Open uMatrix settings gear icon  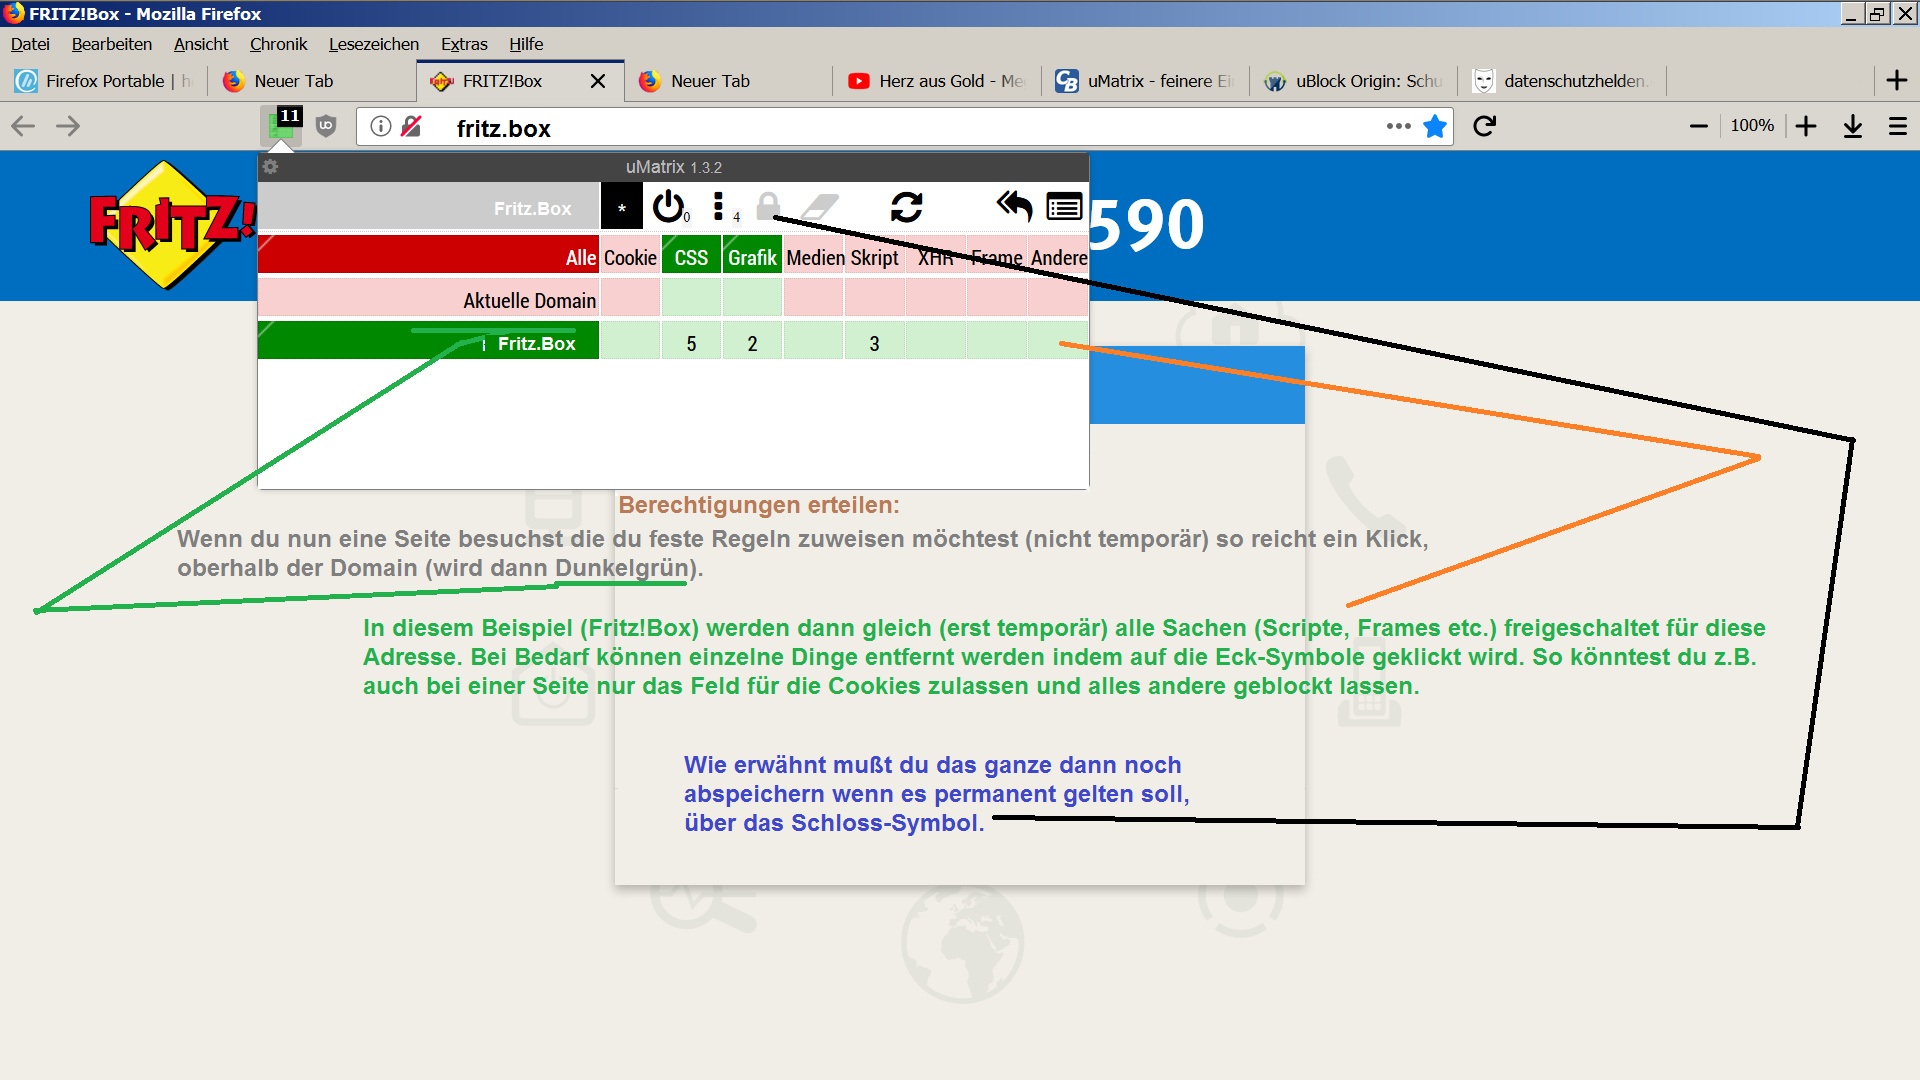(270, 167)
